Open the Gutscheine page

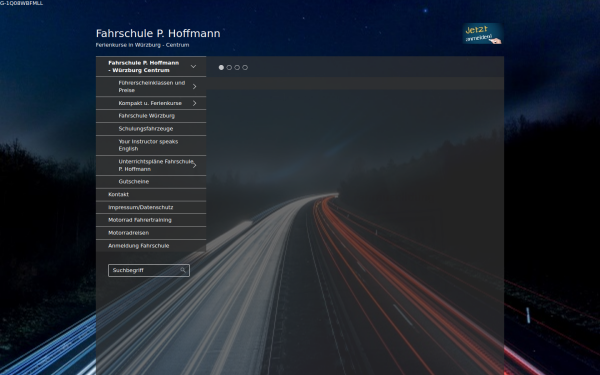coord(151,181)
